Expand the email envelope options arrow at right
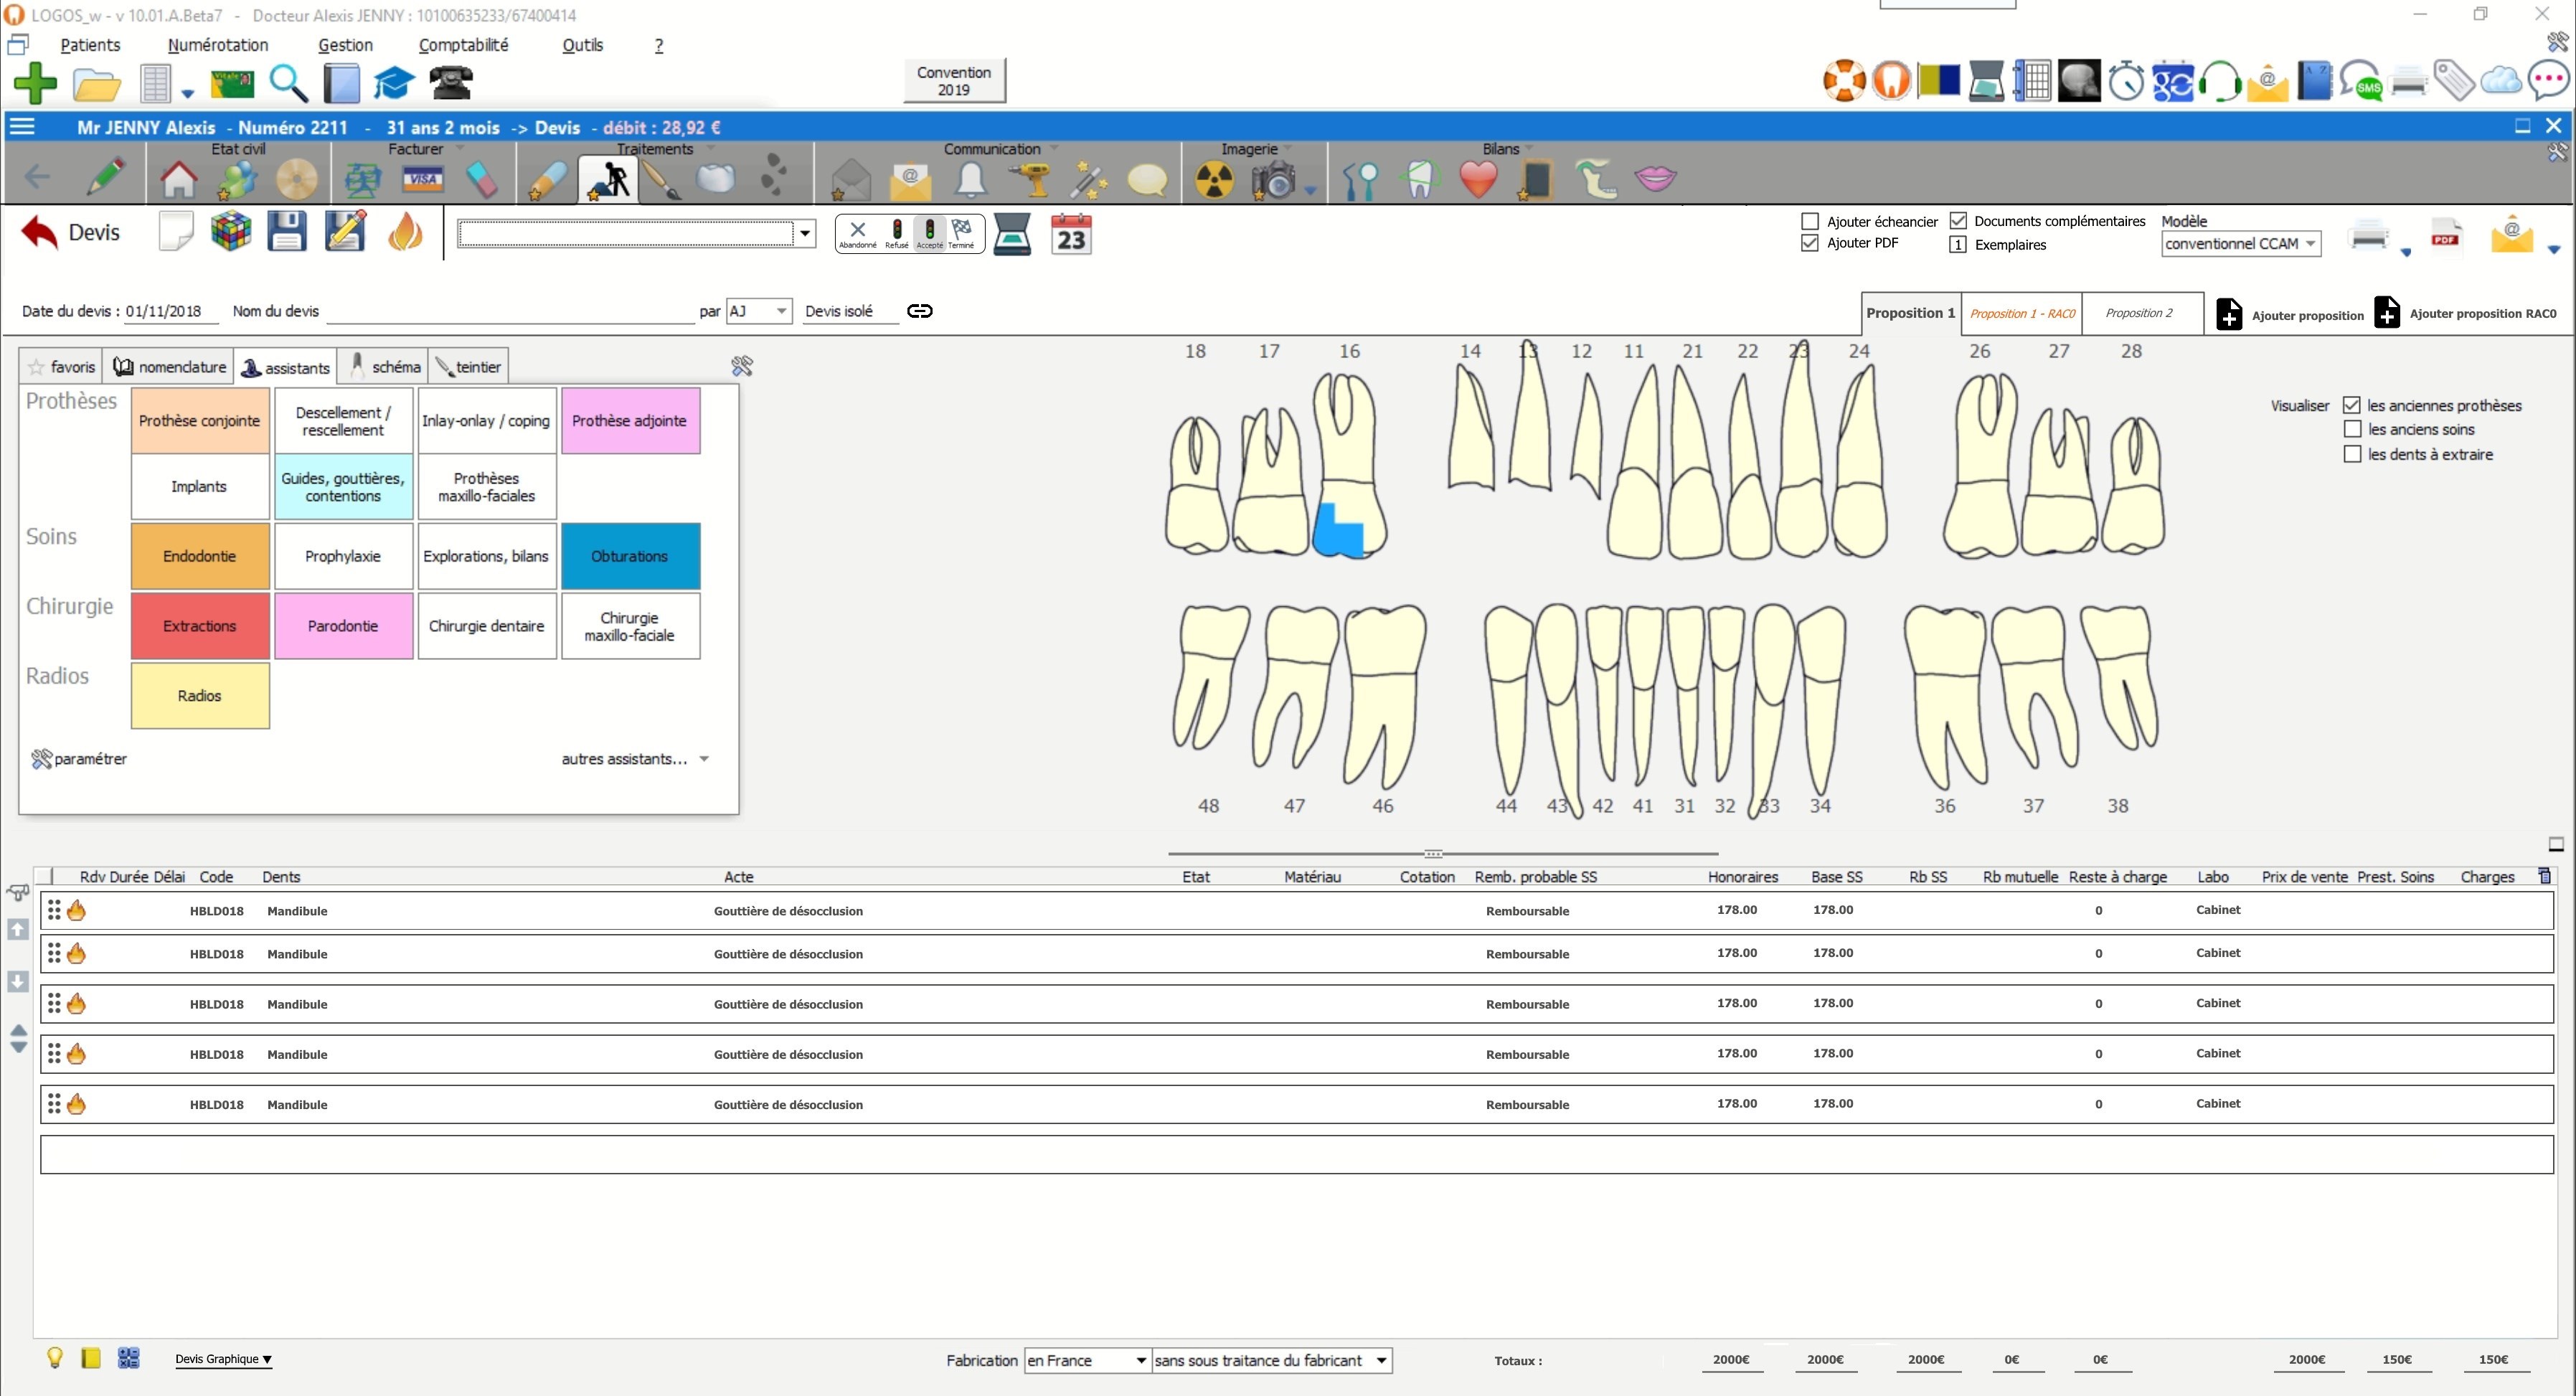The height and width of the screenshot is (1396, 2576). 2553,250
